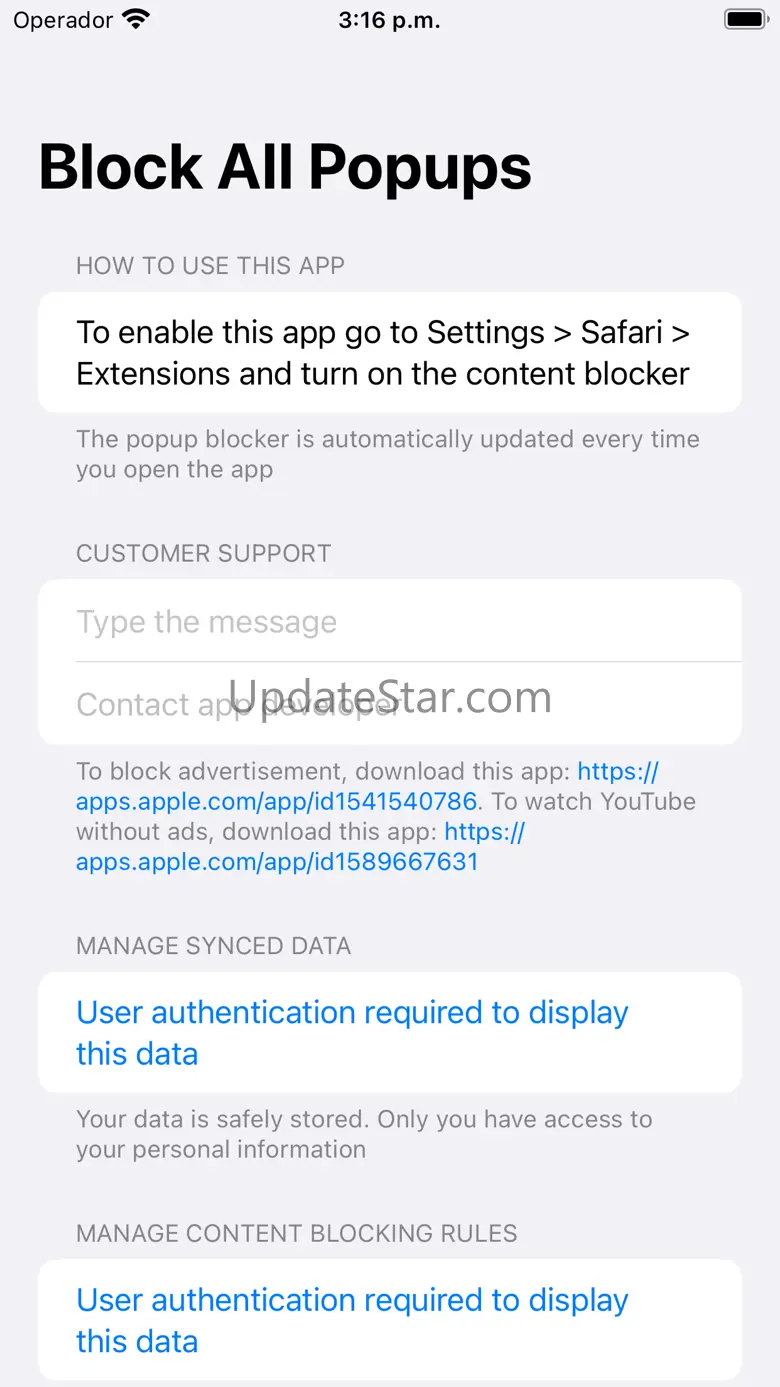780x1387 pixels.
Task: Tap the 'CUSTOMER SUPPORT' section header
Action: 203,553
